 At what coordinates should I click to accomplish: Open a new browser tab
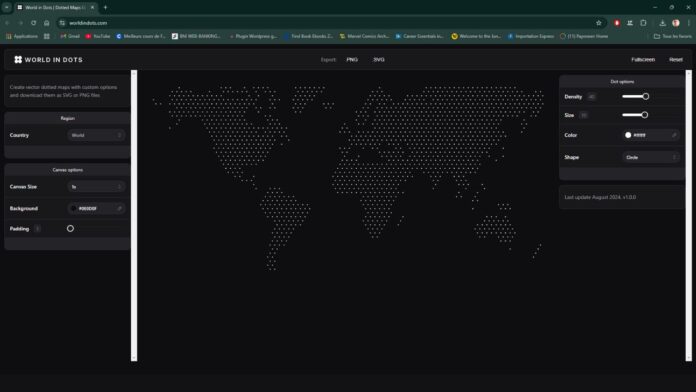[x=105, y=8]
